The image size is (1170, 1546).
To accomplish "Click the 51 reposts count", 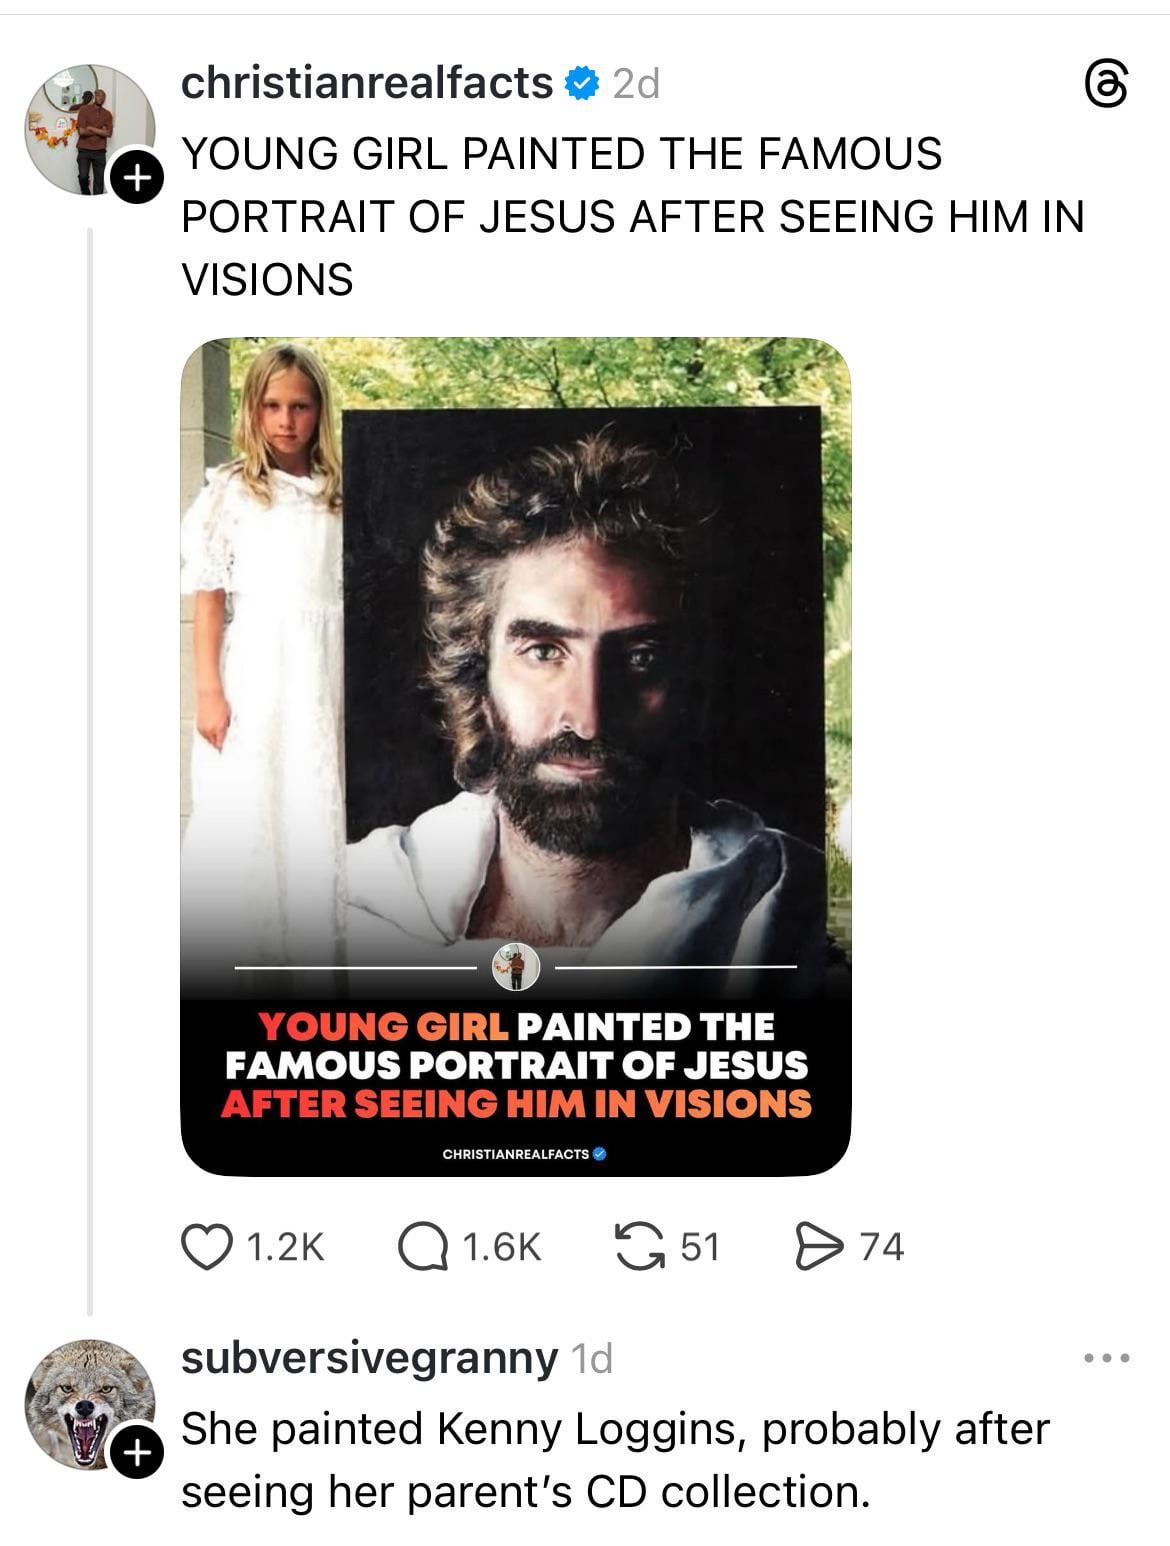I will tap(700, 1247).
